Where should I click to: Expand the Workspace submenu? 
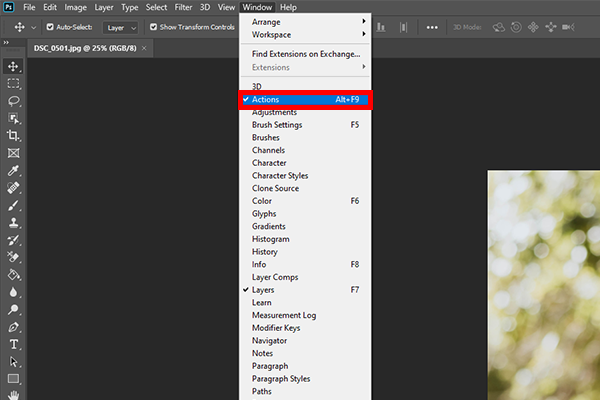304,33
